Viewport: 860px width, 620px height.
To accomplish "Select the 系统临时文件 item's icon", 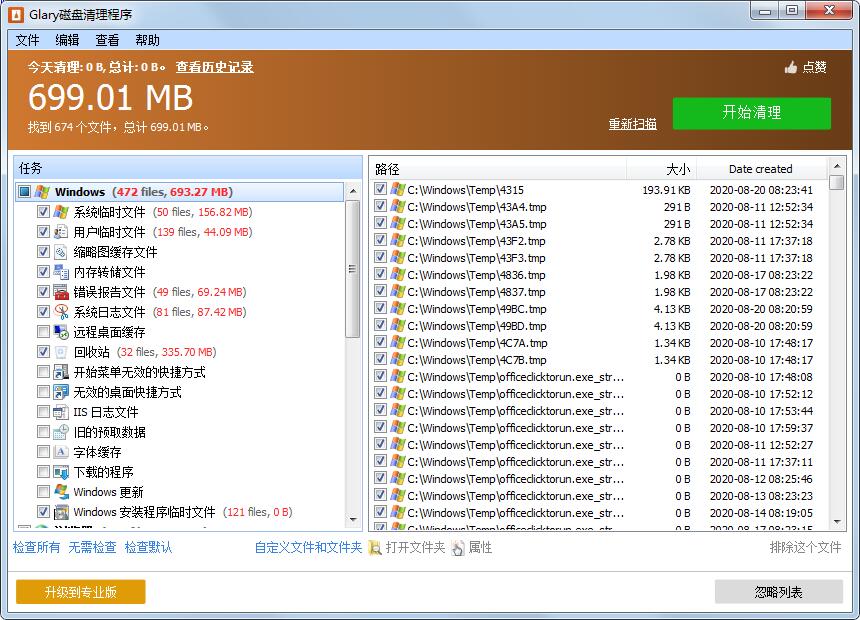I will pos(59,211).
